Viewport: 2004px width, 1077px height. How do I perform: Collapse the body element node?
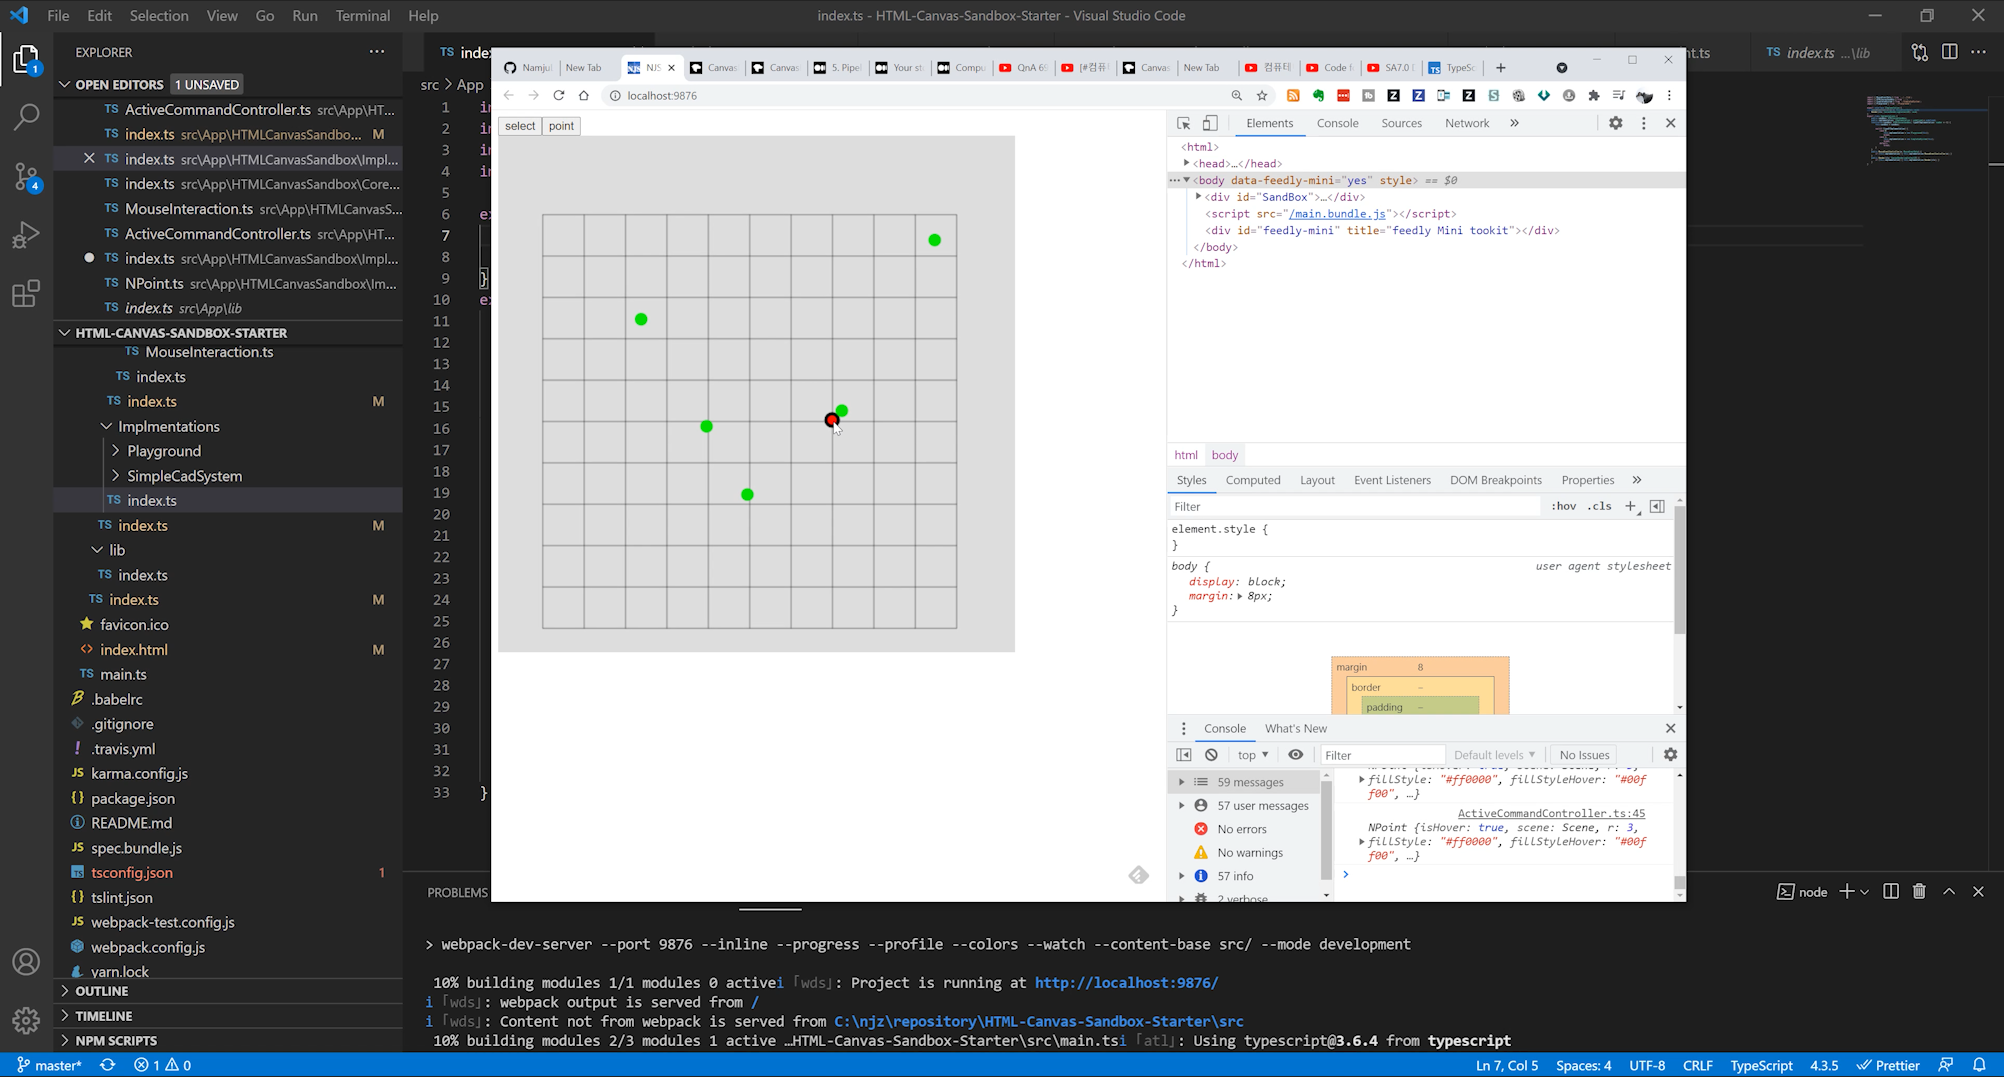point(1187,180)
